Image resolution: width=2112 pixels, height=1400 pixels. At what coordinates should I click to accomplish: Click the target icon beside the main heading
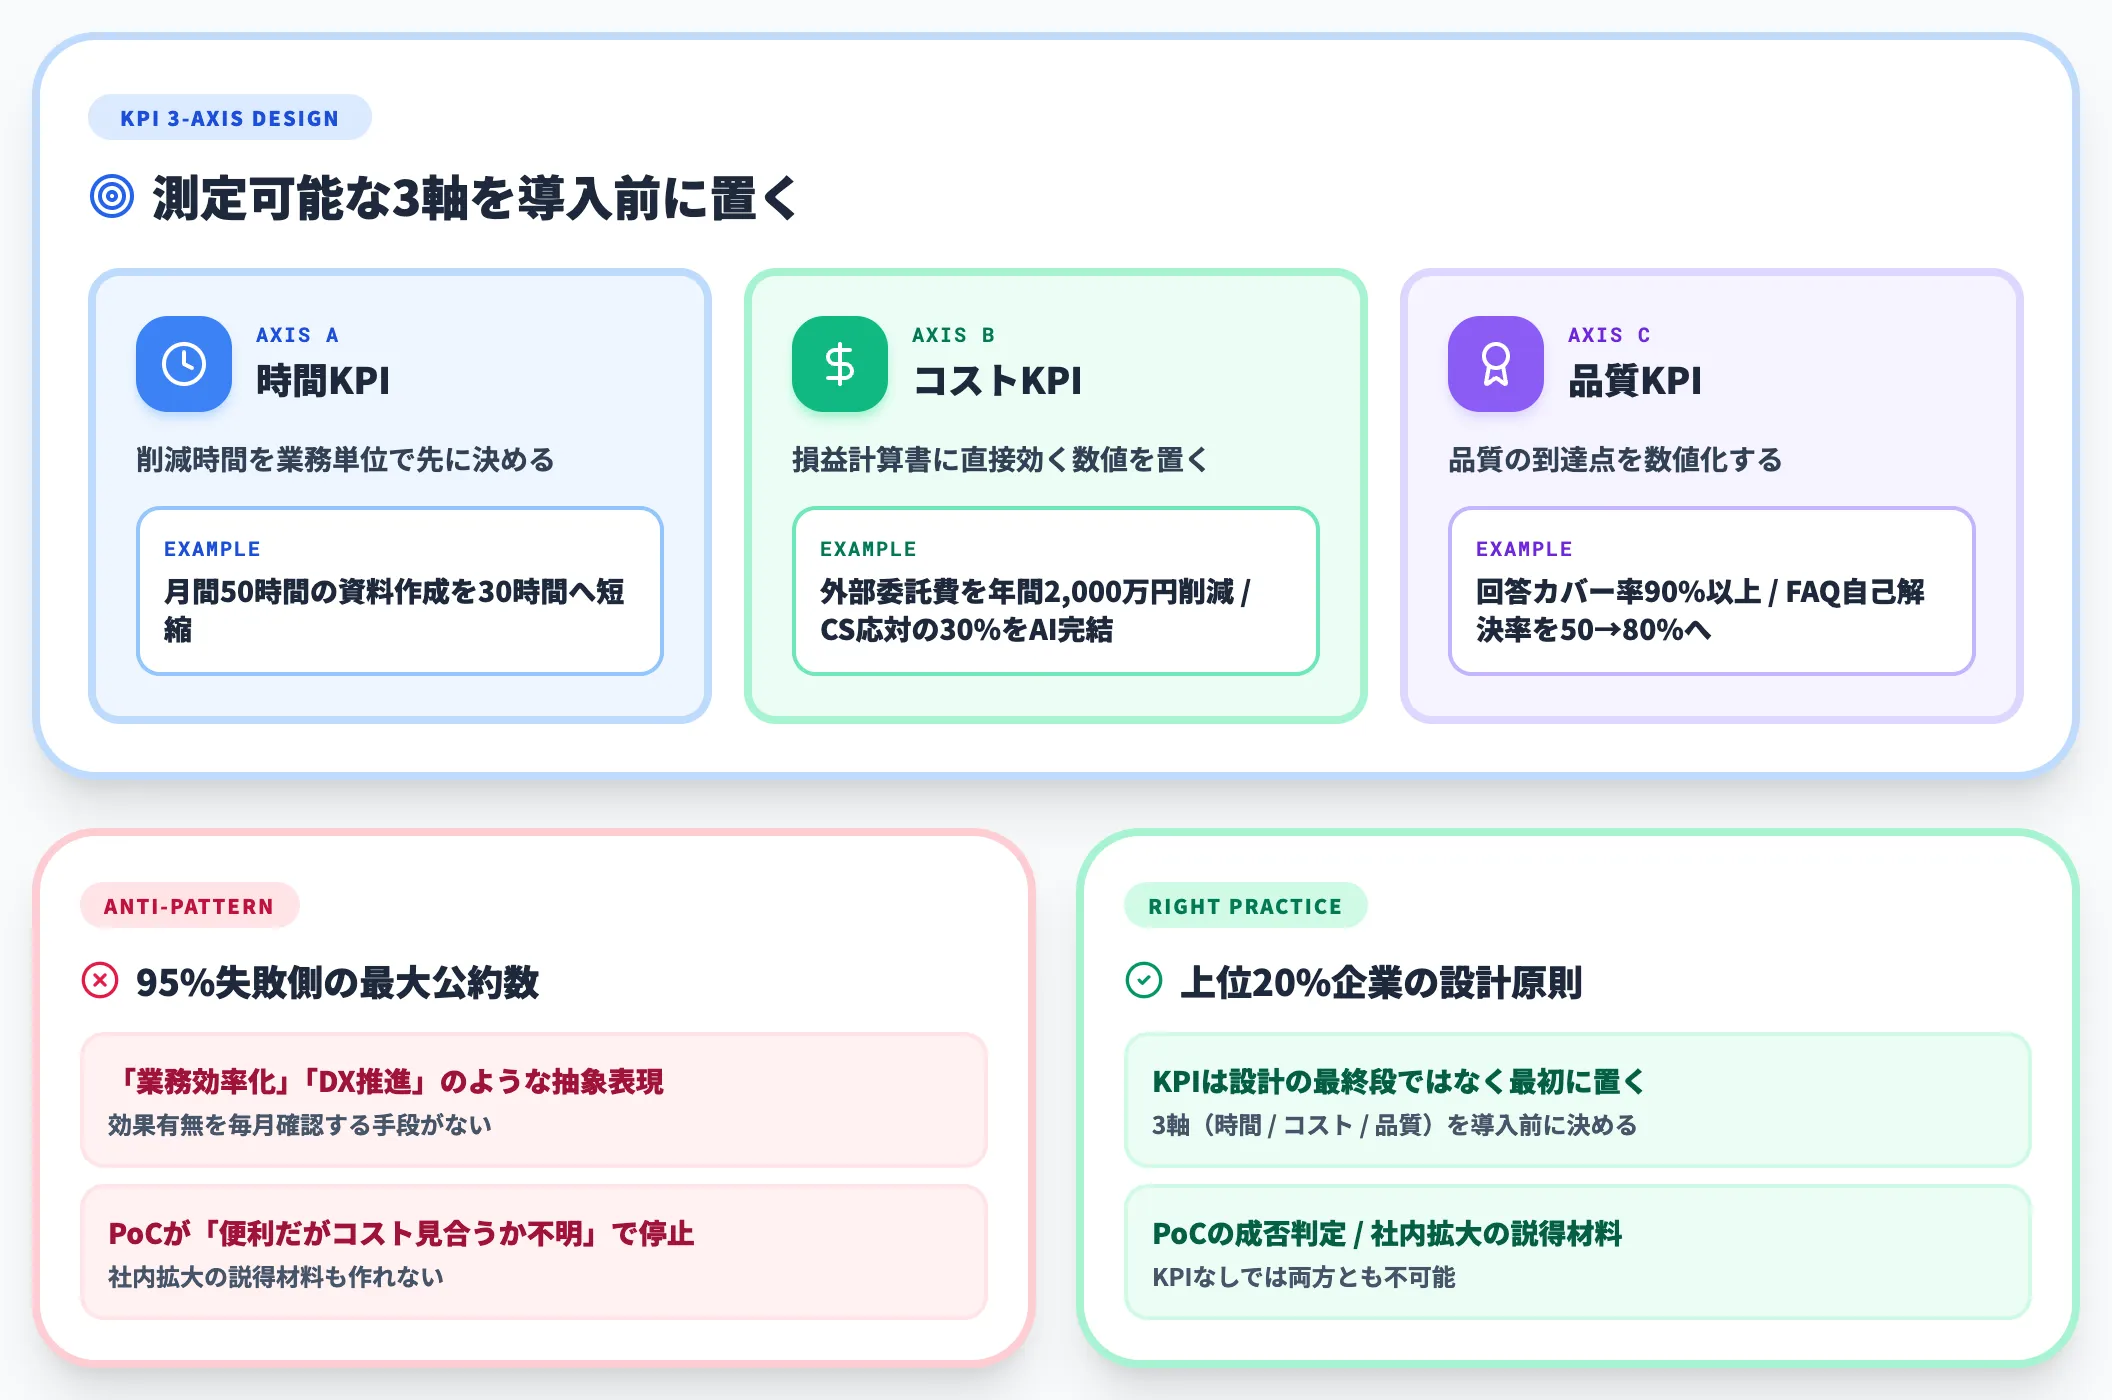[112, 196]
